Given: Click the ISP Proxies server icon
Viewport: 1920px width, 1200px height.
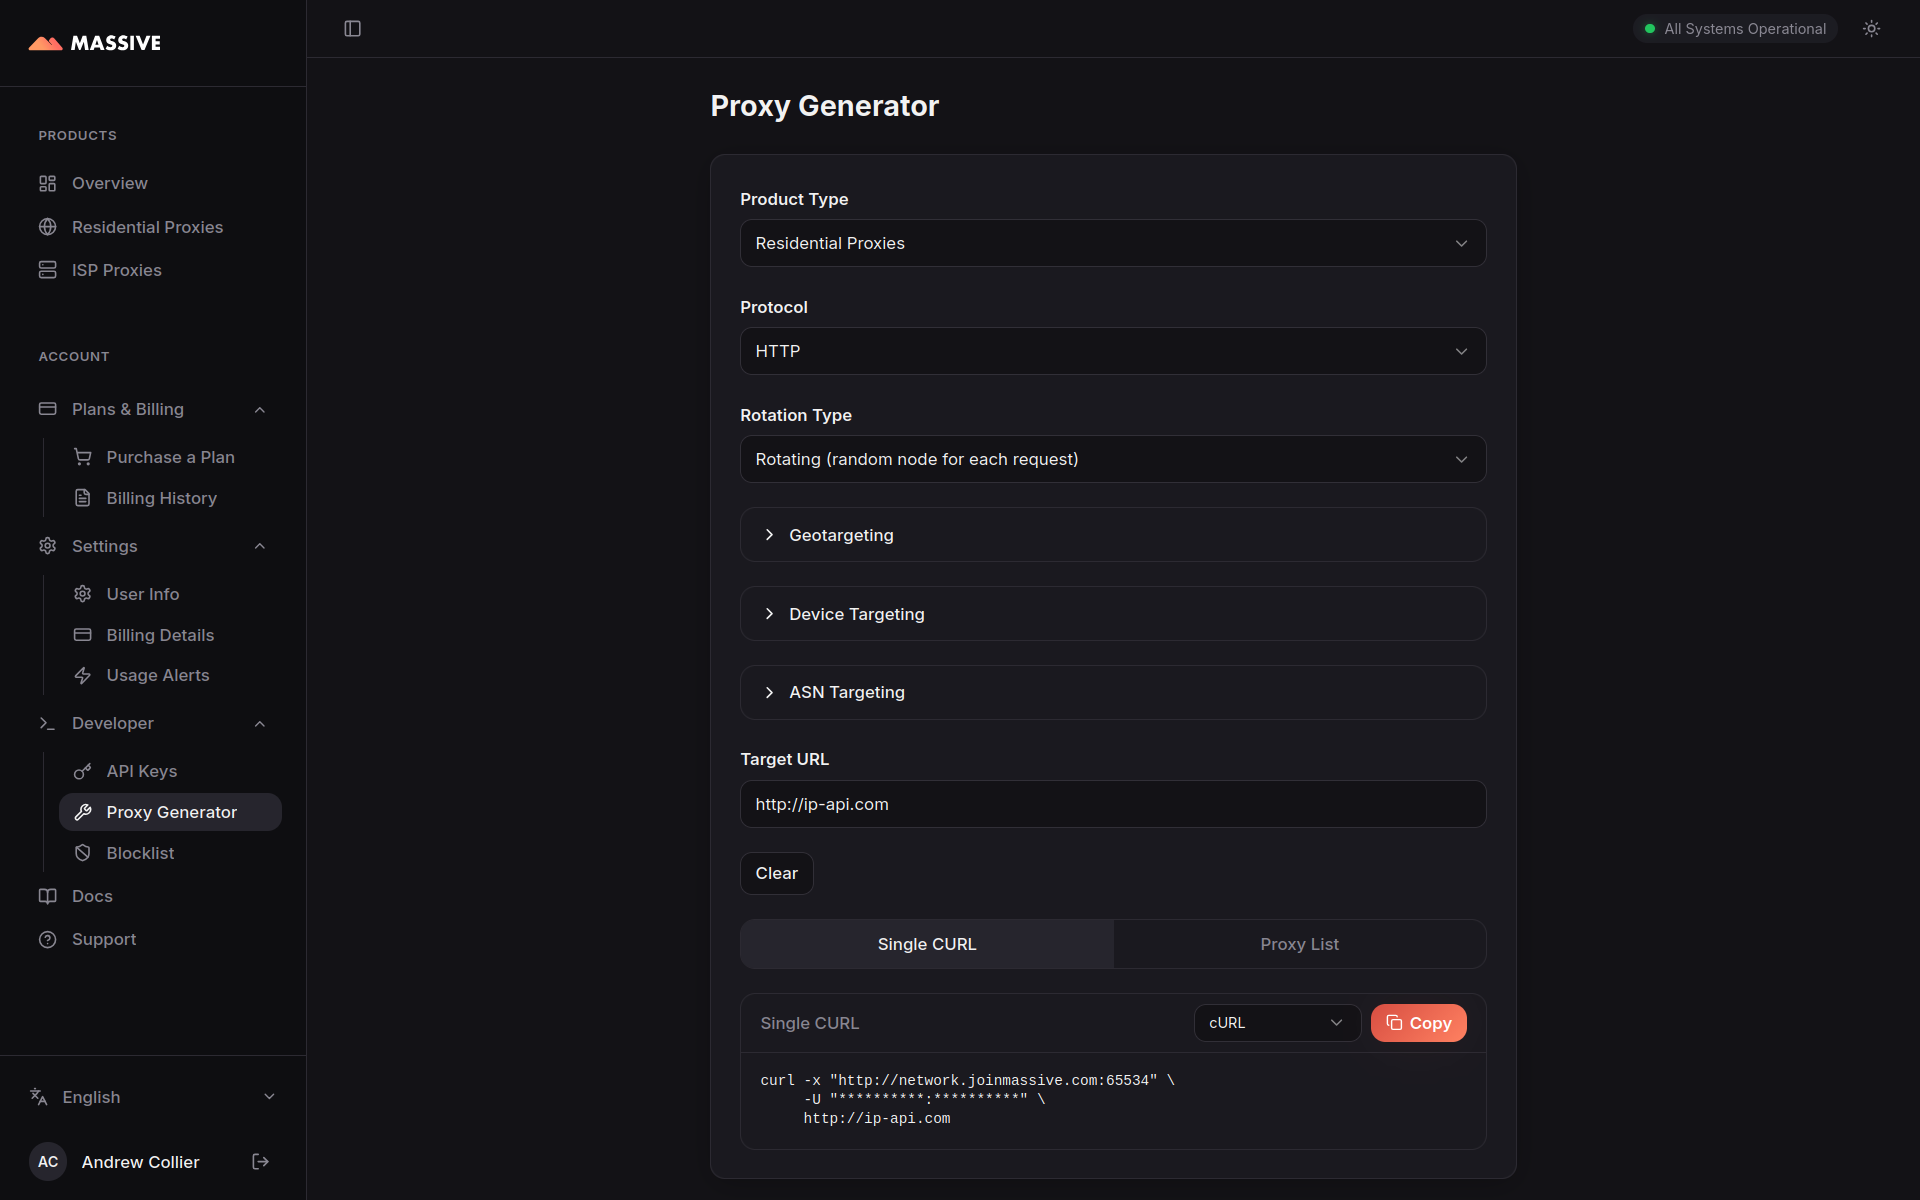Looking at the screenshot, I should [47, 270].
